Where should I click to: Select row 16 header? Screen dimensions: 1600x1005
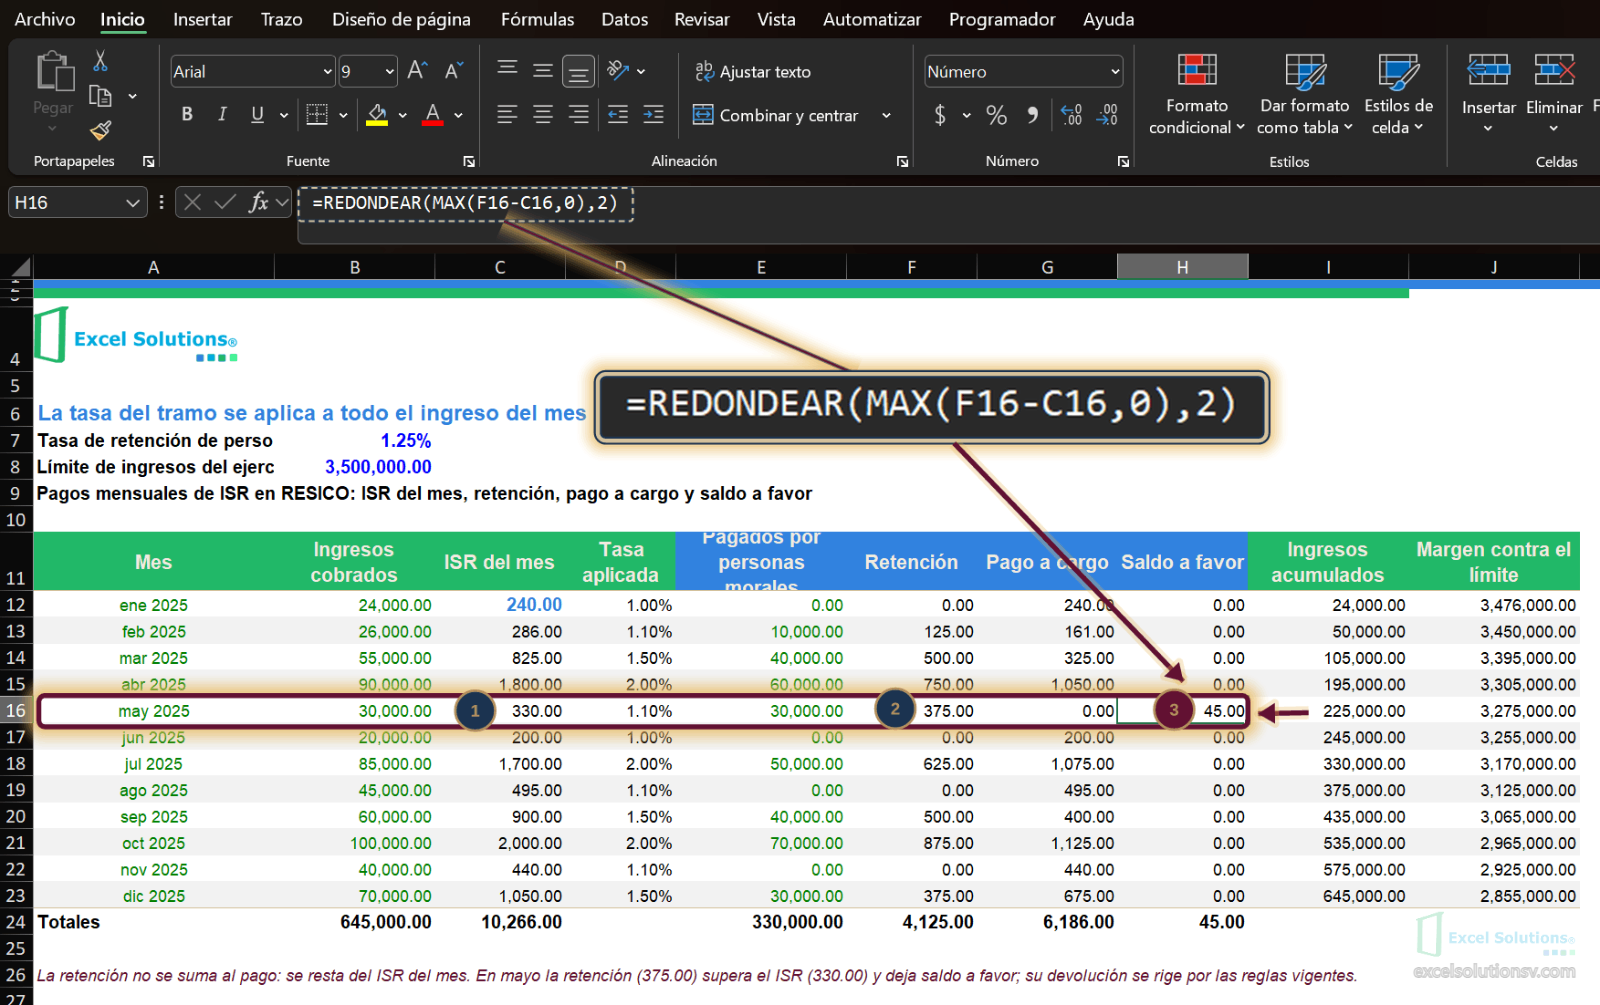[16, 711]
